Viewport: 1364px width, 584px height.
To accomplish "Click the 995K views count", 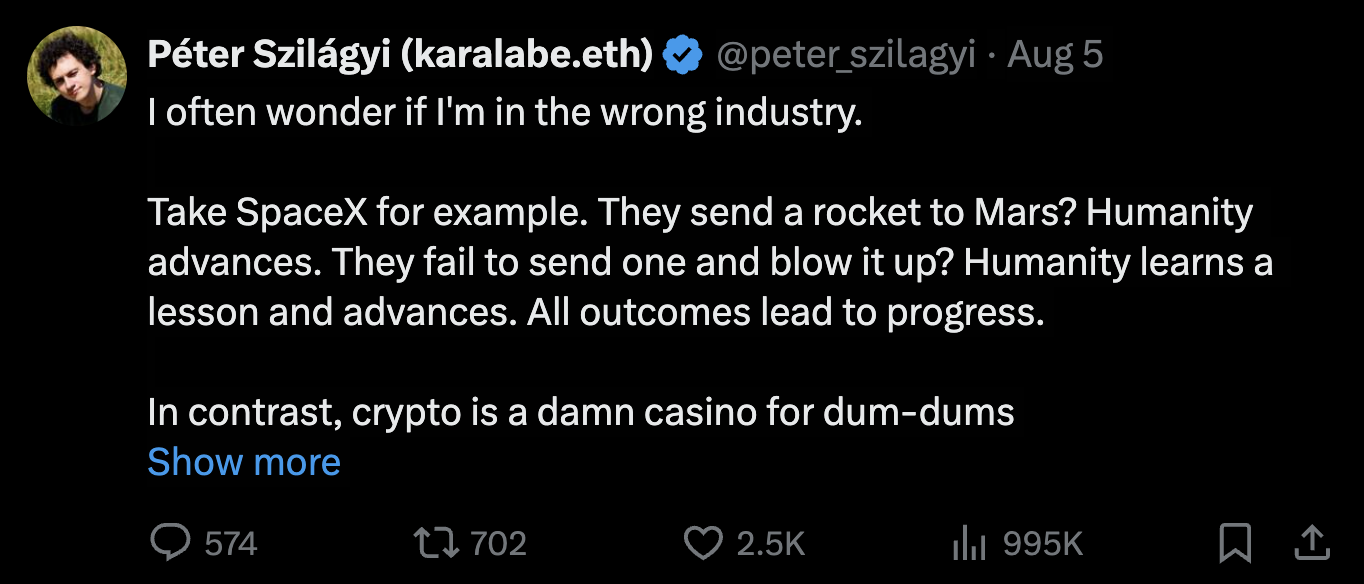I will [1043, 543].
